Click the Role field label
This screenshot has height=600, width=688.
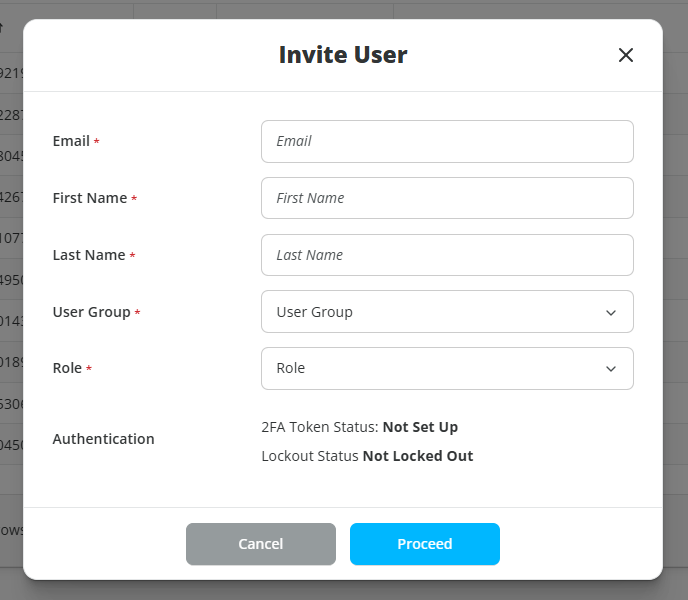[x=67, y=368]
